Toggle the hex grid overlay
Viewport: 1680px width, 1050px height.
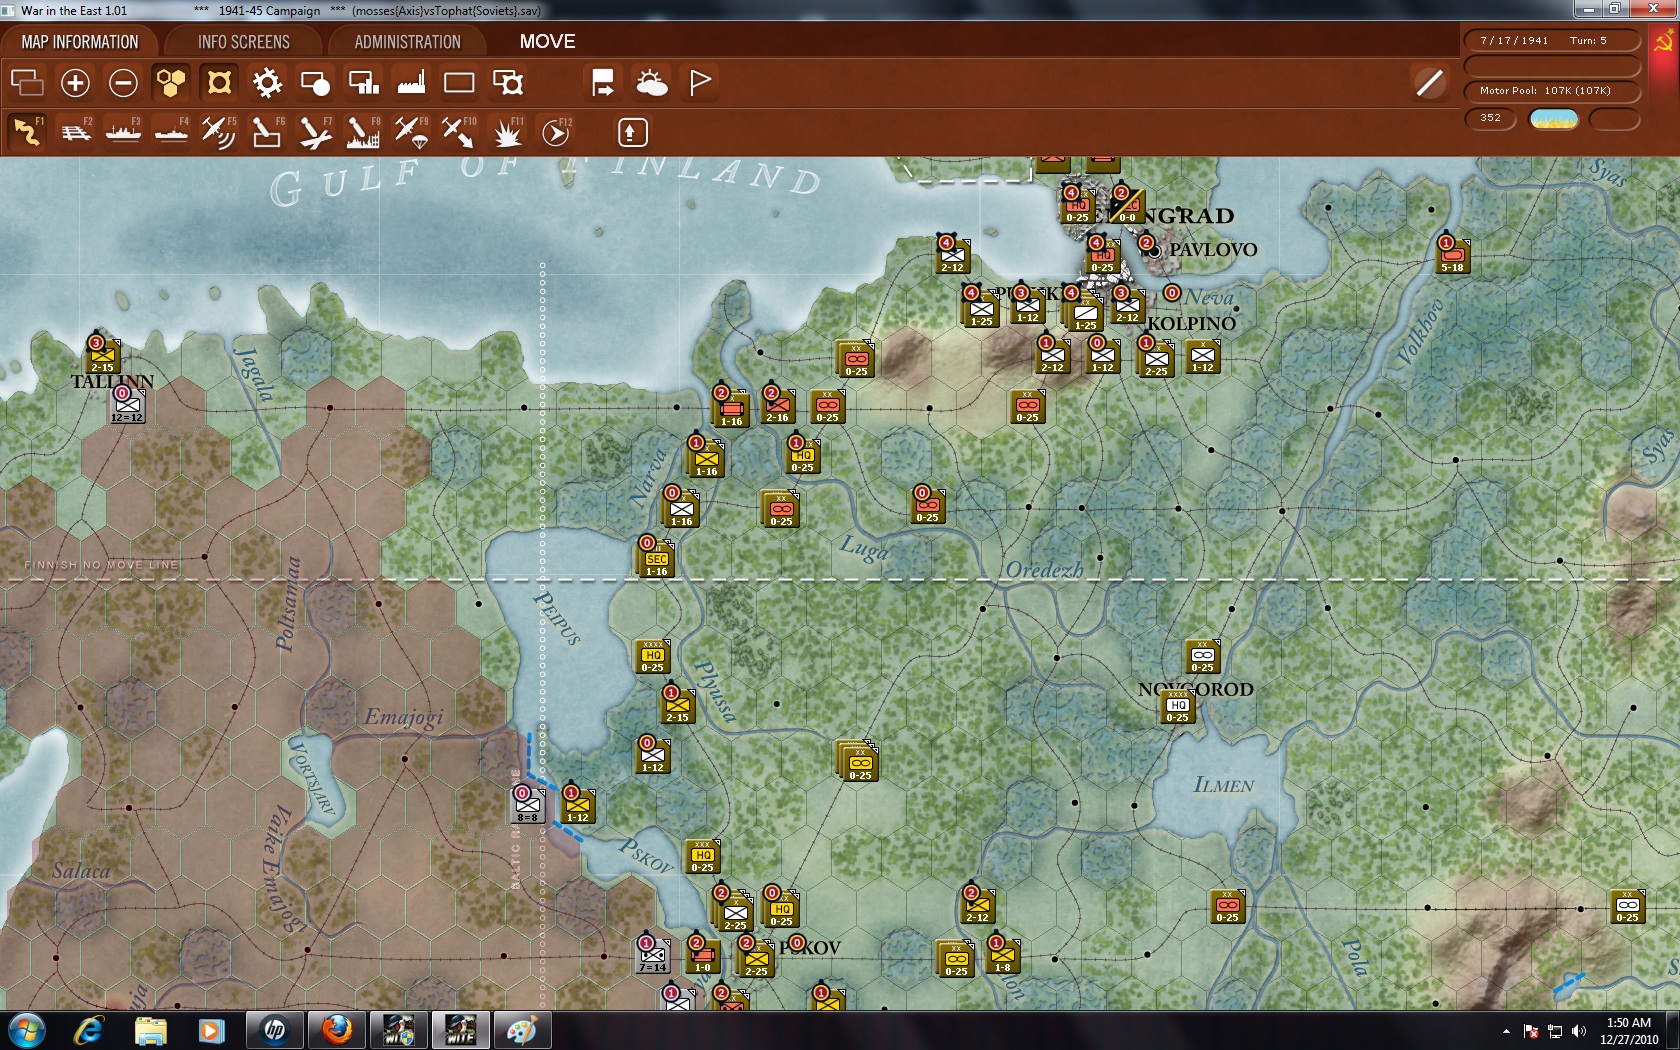pos(170,83)
